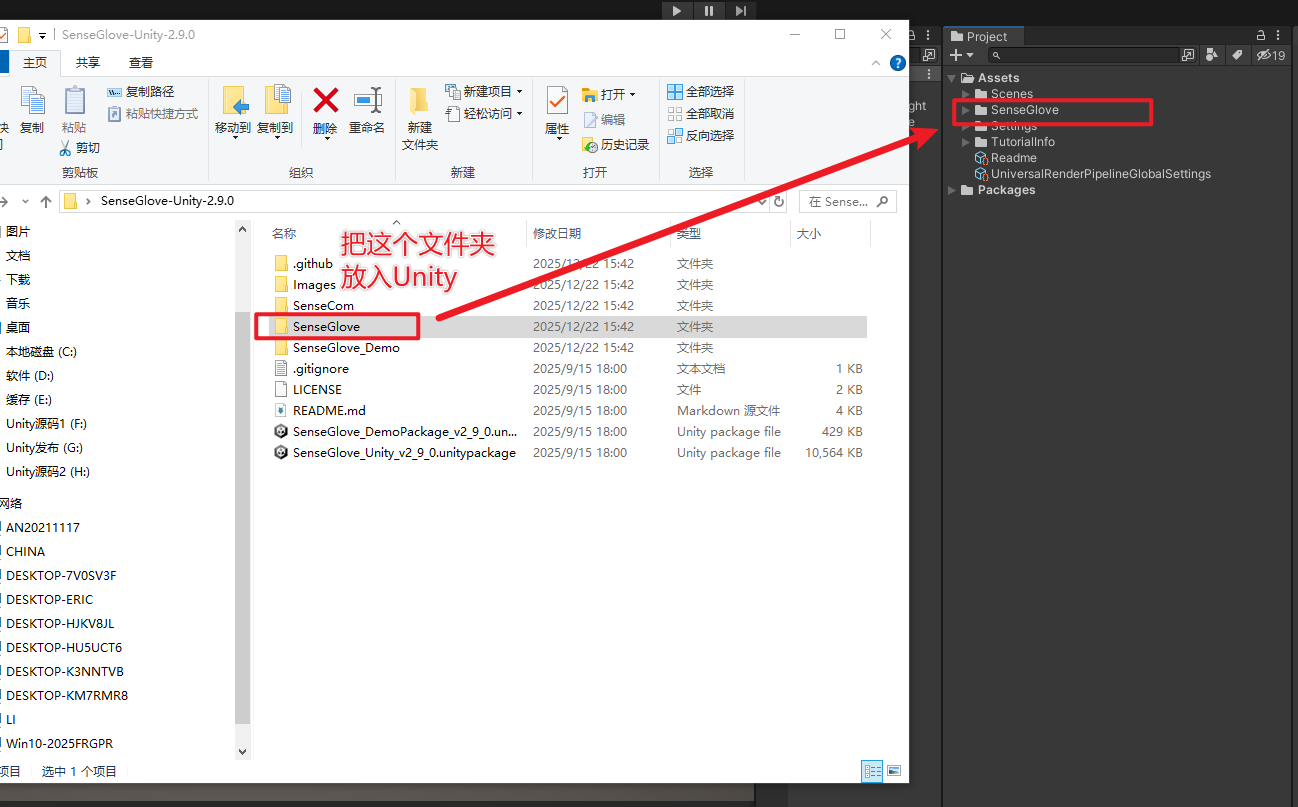Click 全部选择 (Select all)

700,91
